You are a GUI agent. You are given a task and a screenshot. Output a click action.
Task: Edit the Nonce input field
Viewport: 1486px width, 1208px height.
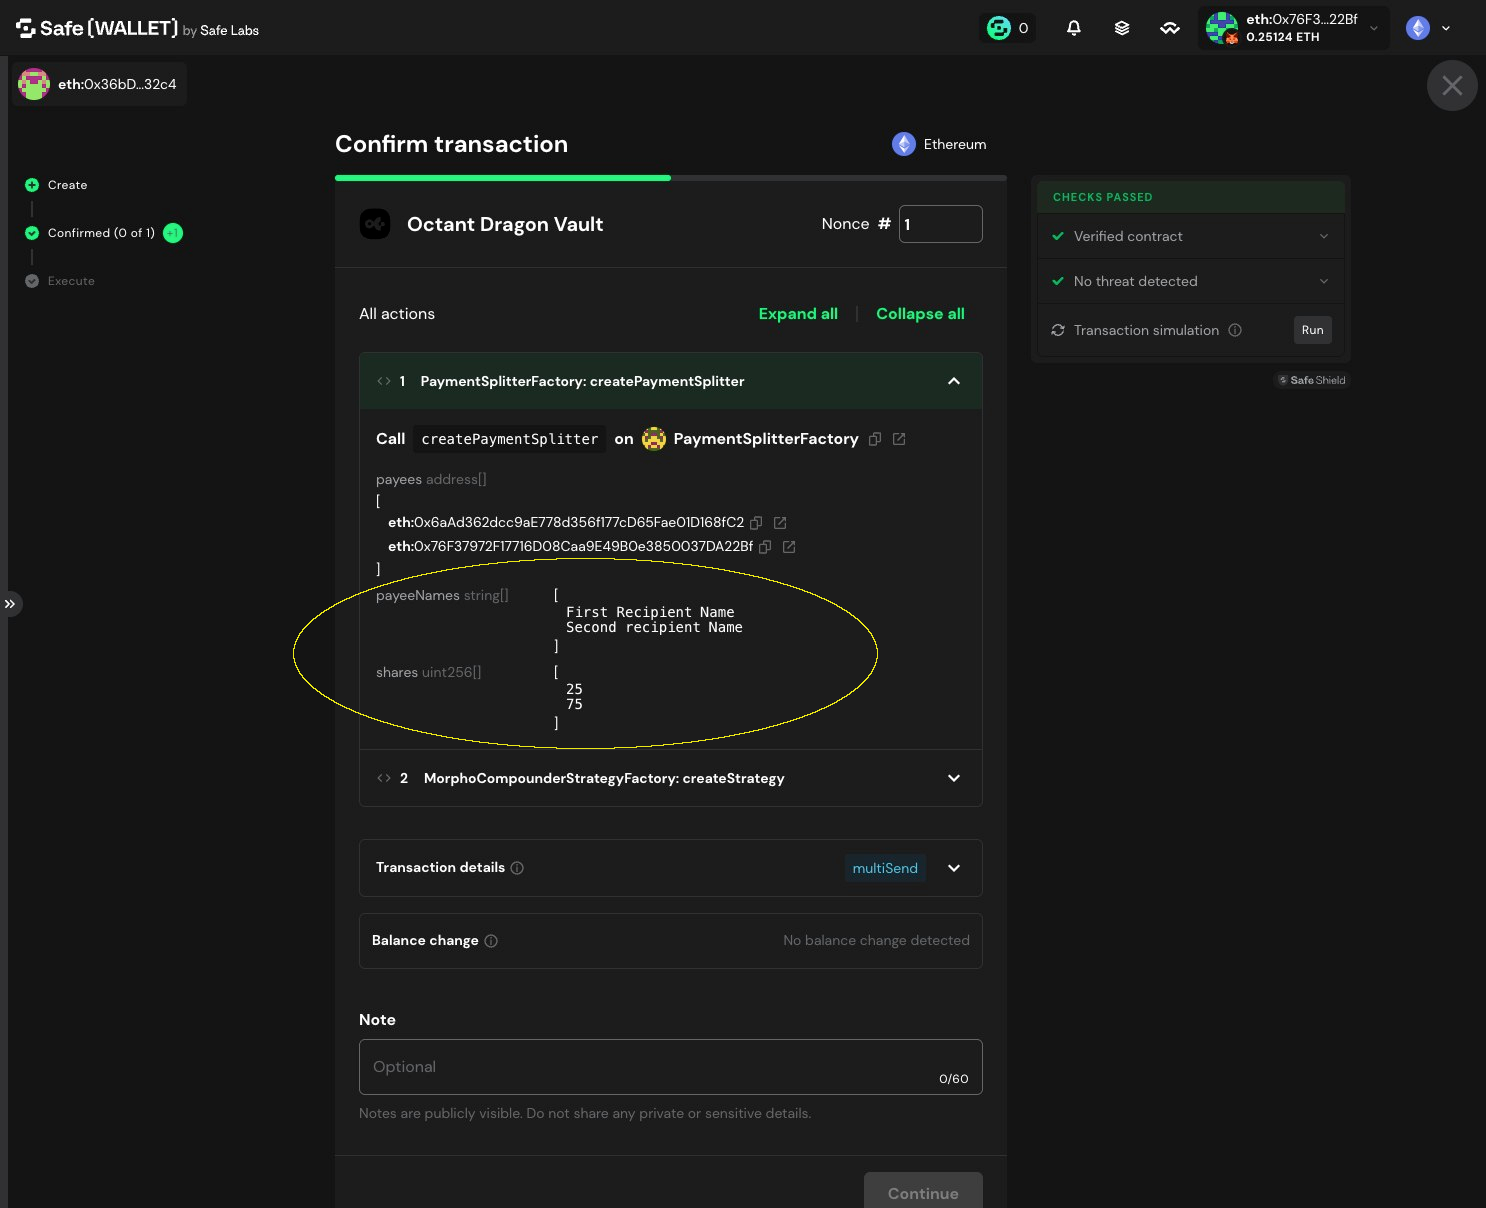[941, 224]
